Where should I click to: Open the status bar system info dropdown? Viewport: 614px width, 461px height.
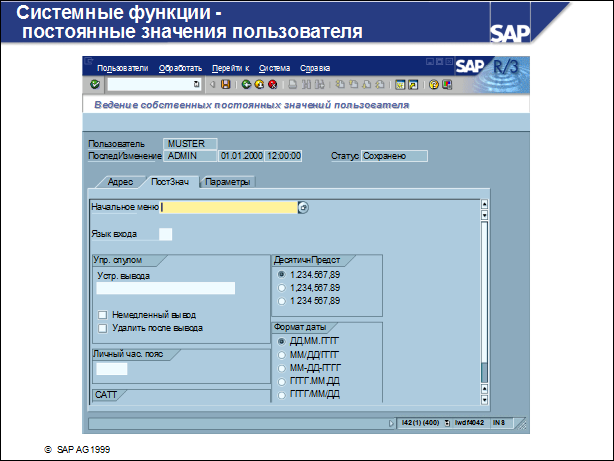point(447,423)
